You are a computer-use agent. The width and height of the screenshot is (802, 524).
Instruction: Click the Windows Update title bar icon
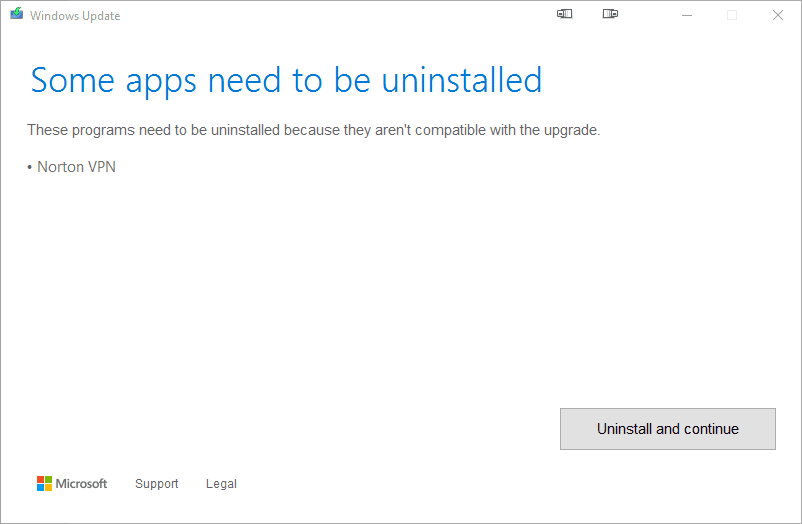16,15
